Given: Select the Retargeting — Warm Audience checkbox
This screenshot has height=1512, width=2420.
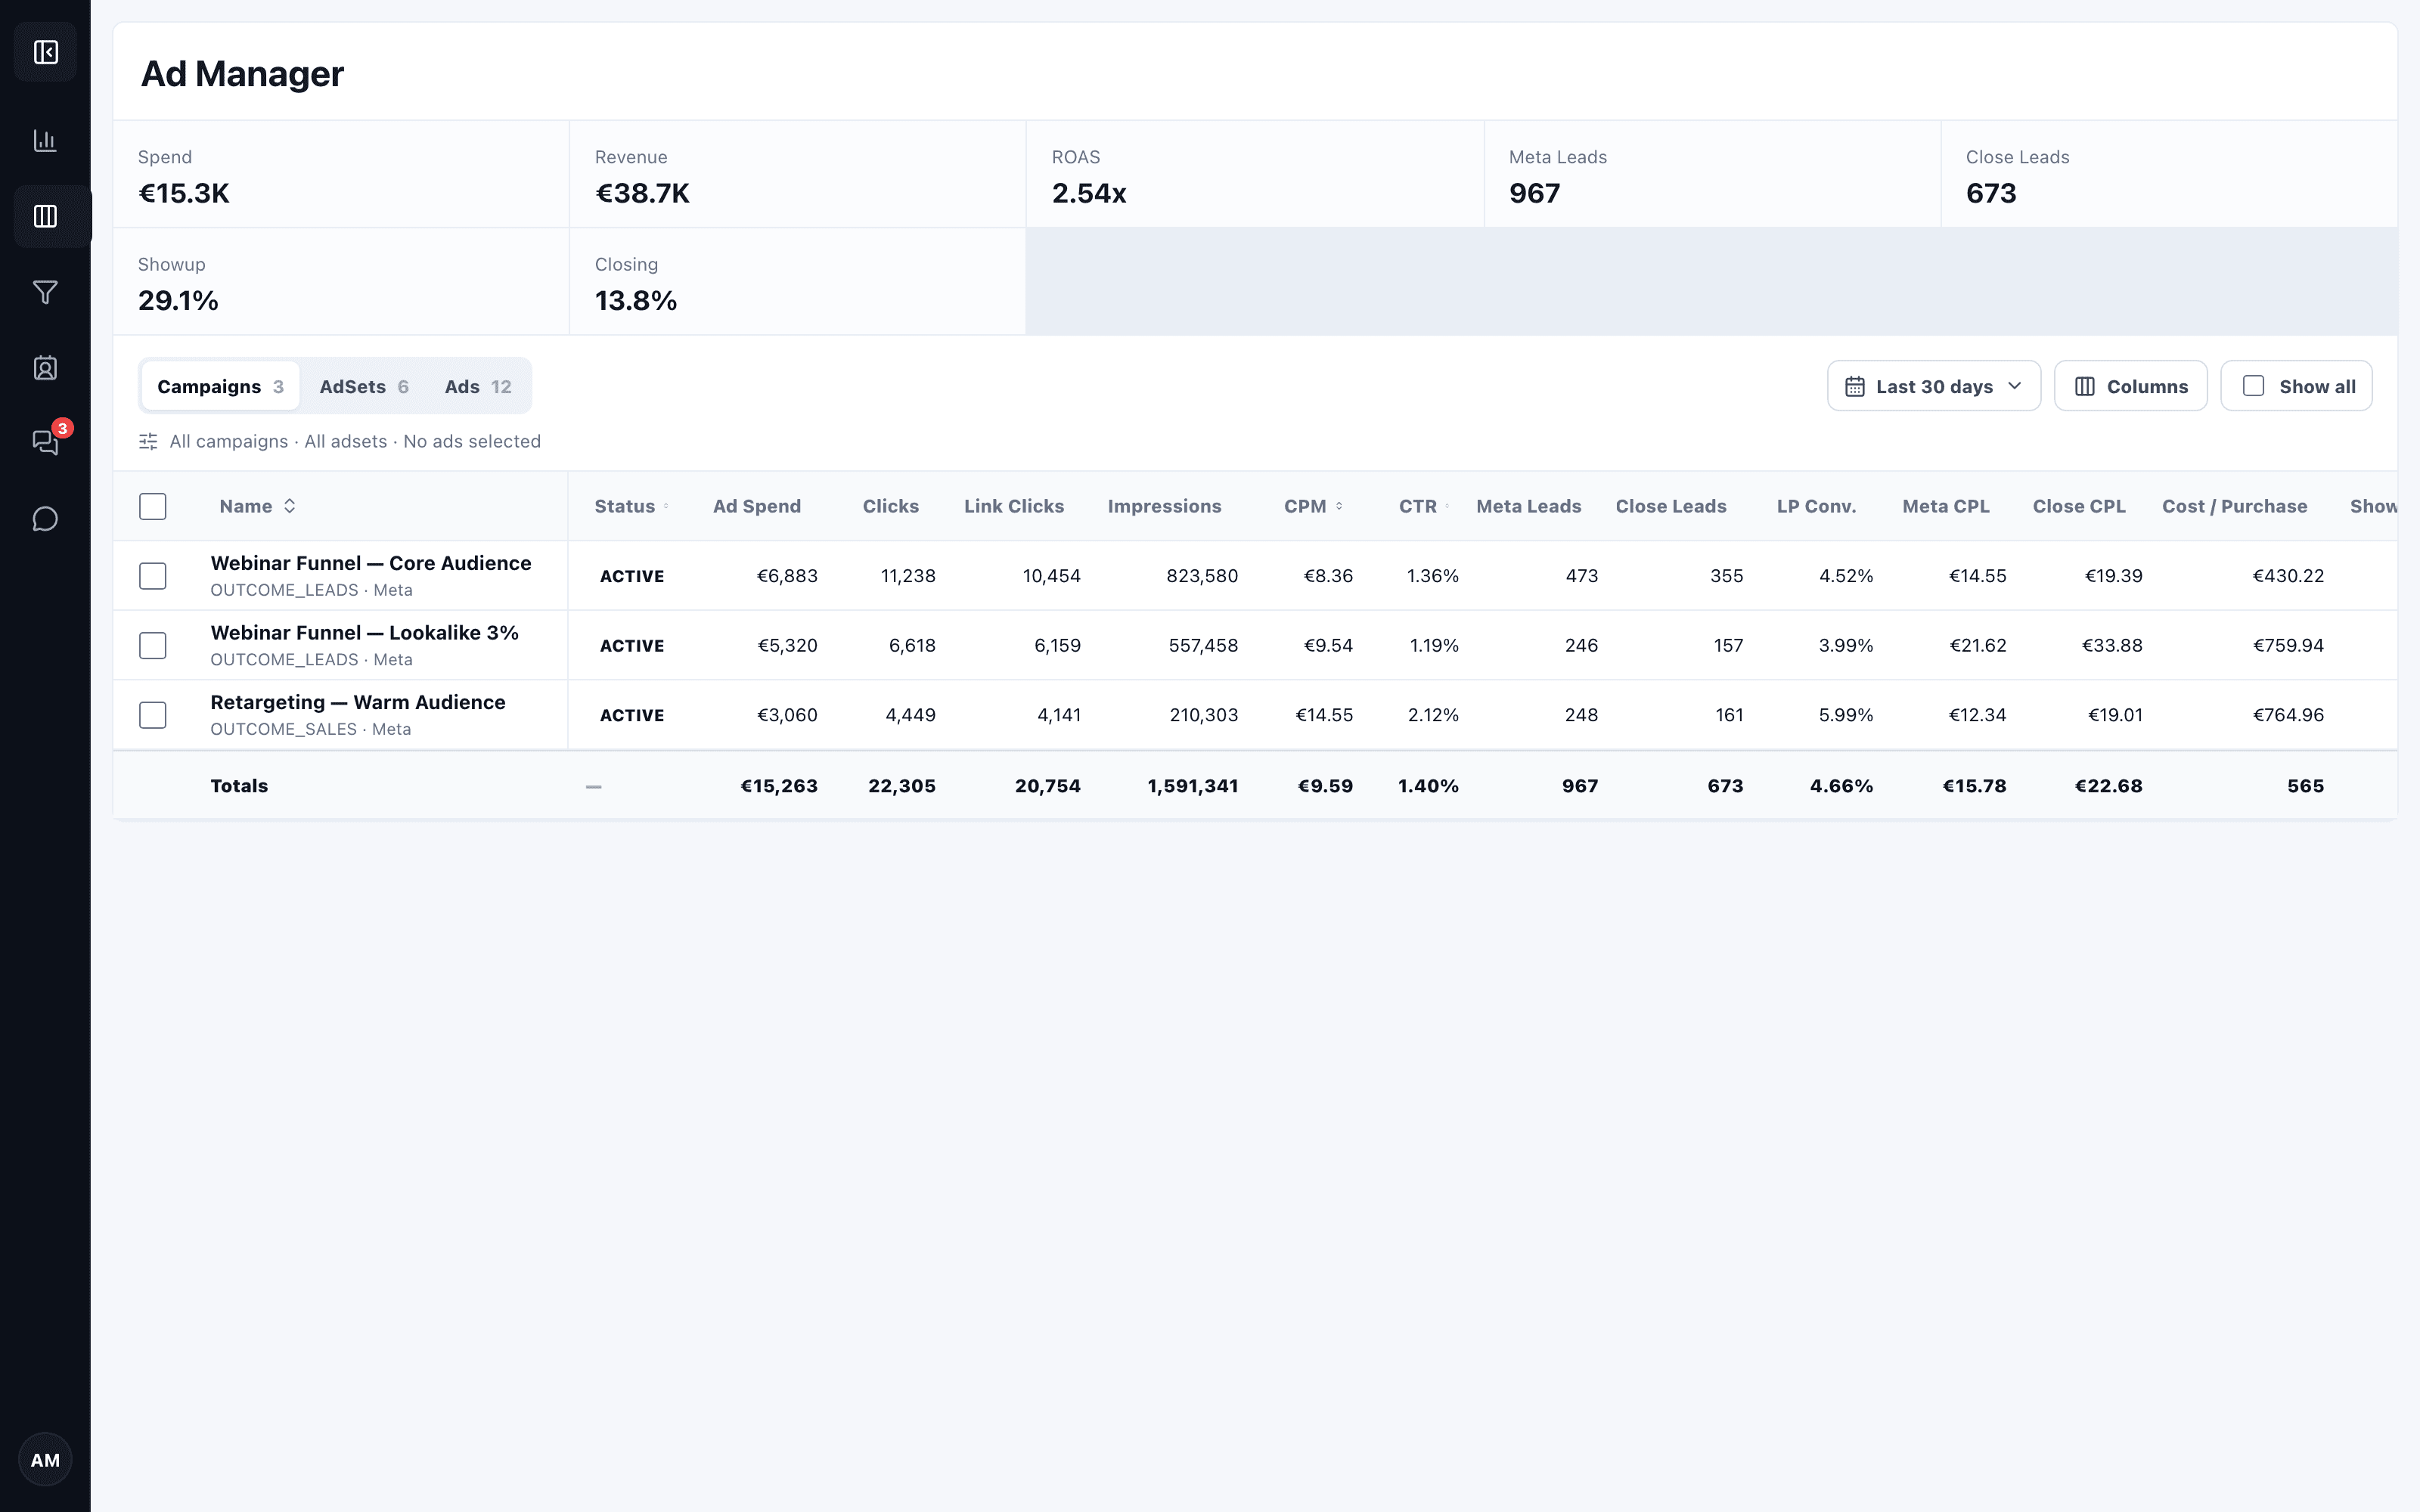Looking at the screenshot, I should pyautogui.click(x=153, y=715).
